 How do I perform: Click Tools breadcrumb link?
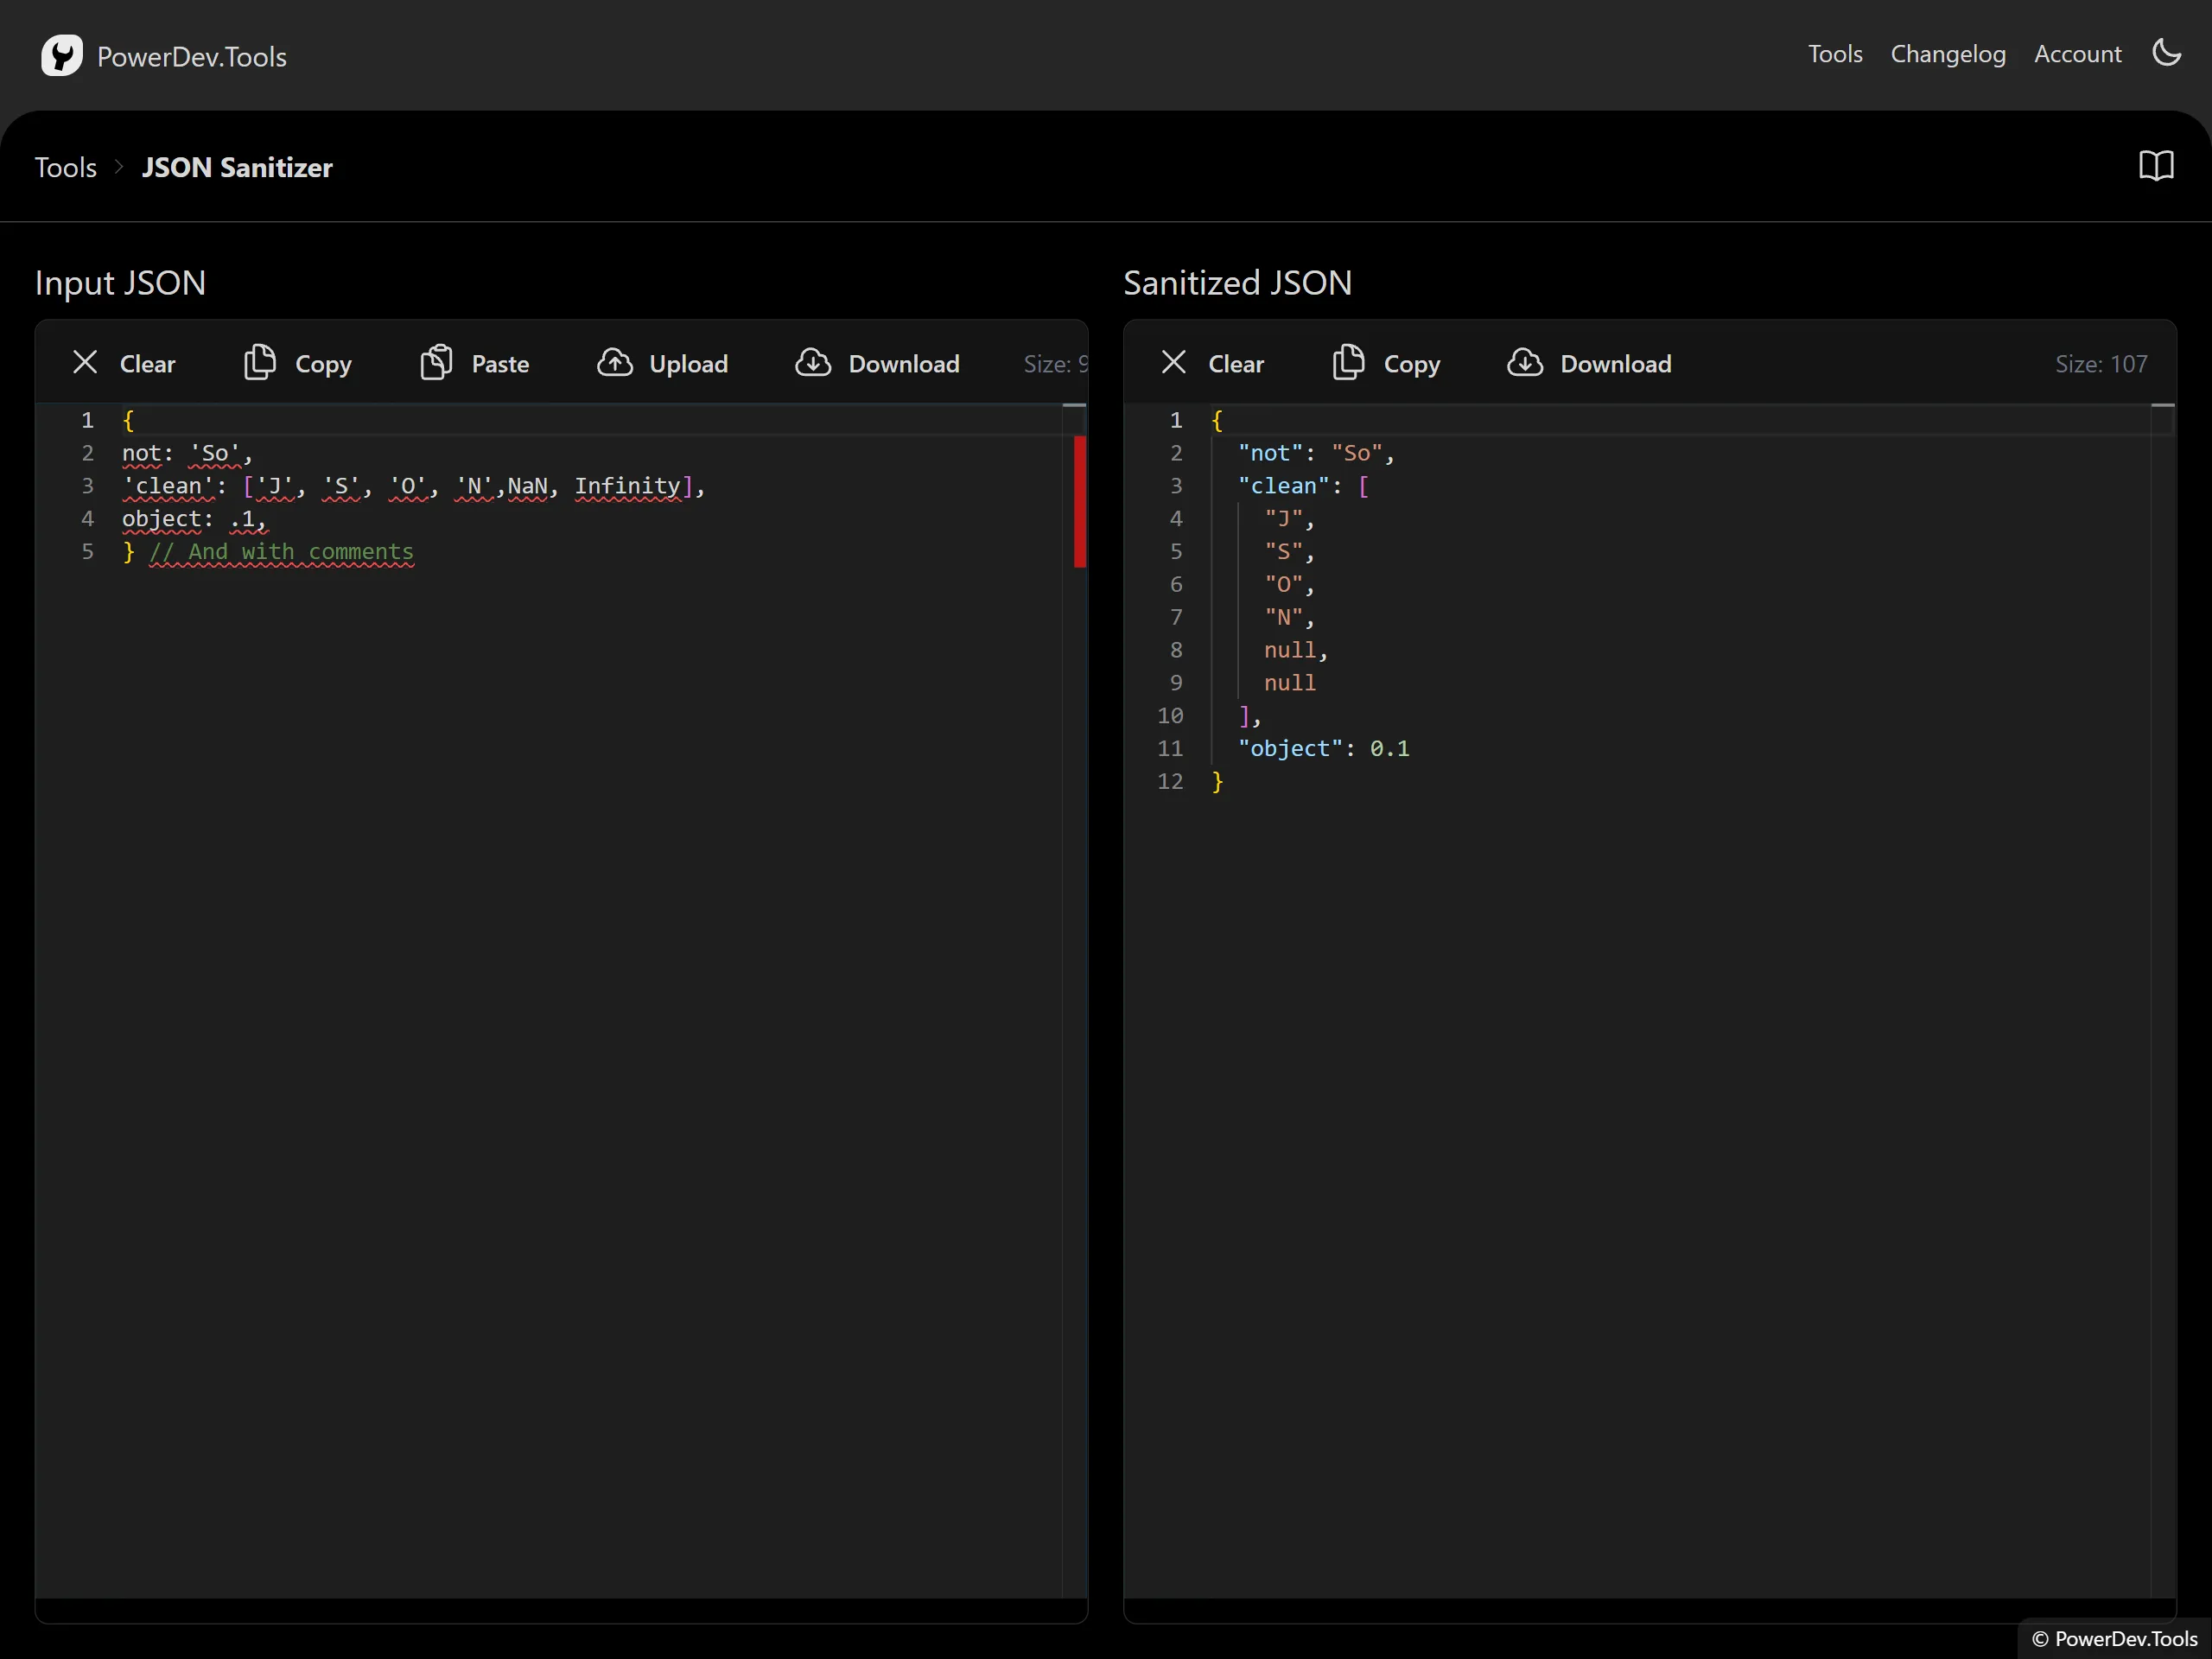click(66, 167)
